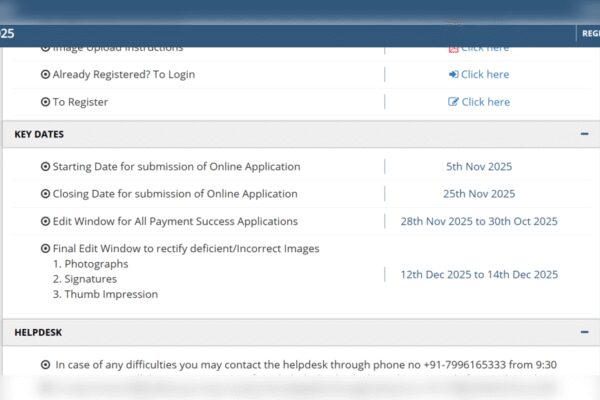The width and height of the screenshot is (600, 400).
Task: Click the Already Registered? To Login label
Action: tap(124, 74)
